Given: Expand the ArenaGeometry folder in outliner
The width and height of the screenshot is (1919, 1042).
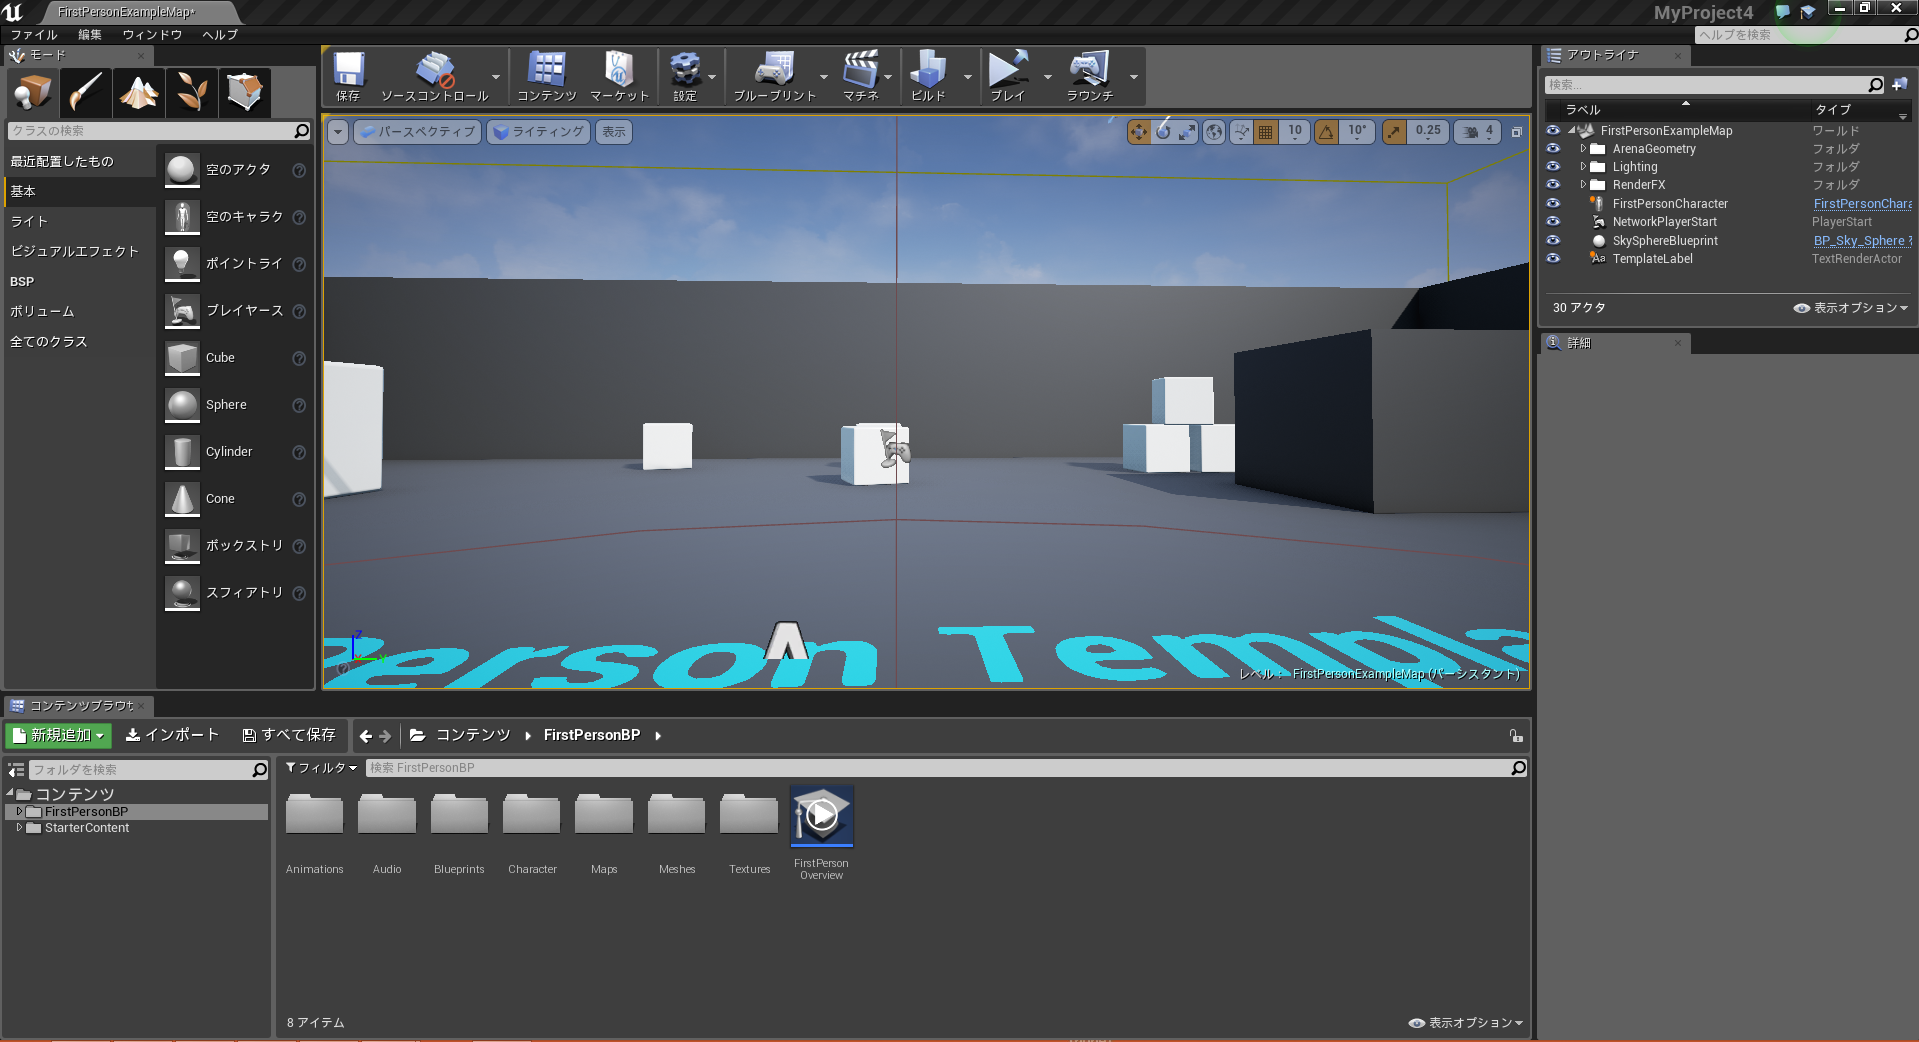Looking at the screenshot, I should [1583, 149].
